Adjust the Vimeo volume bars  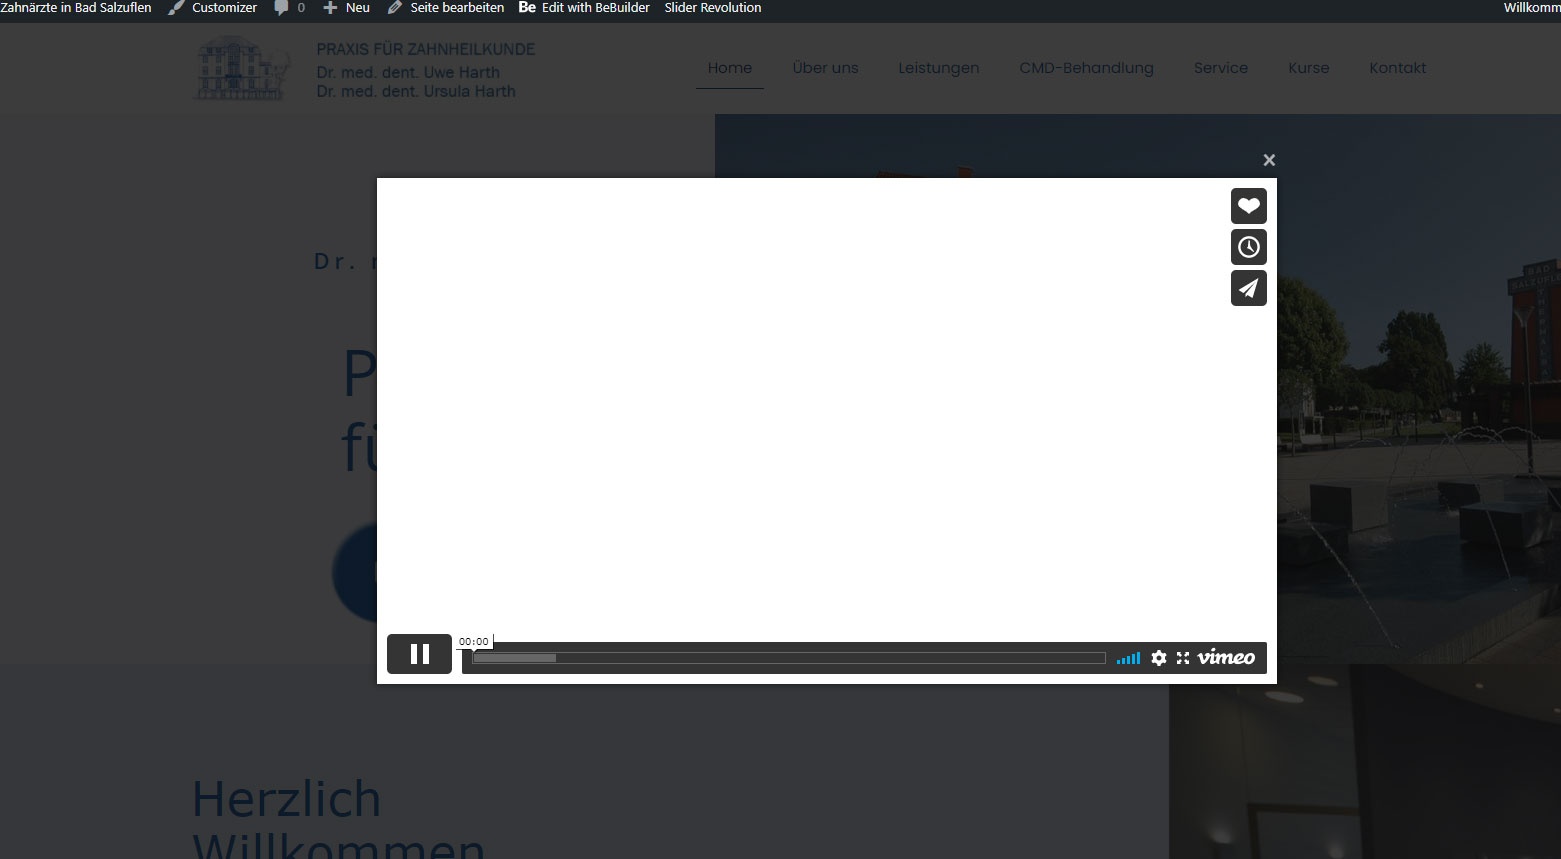click(x=1128, y=658)
